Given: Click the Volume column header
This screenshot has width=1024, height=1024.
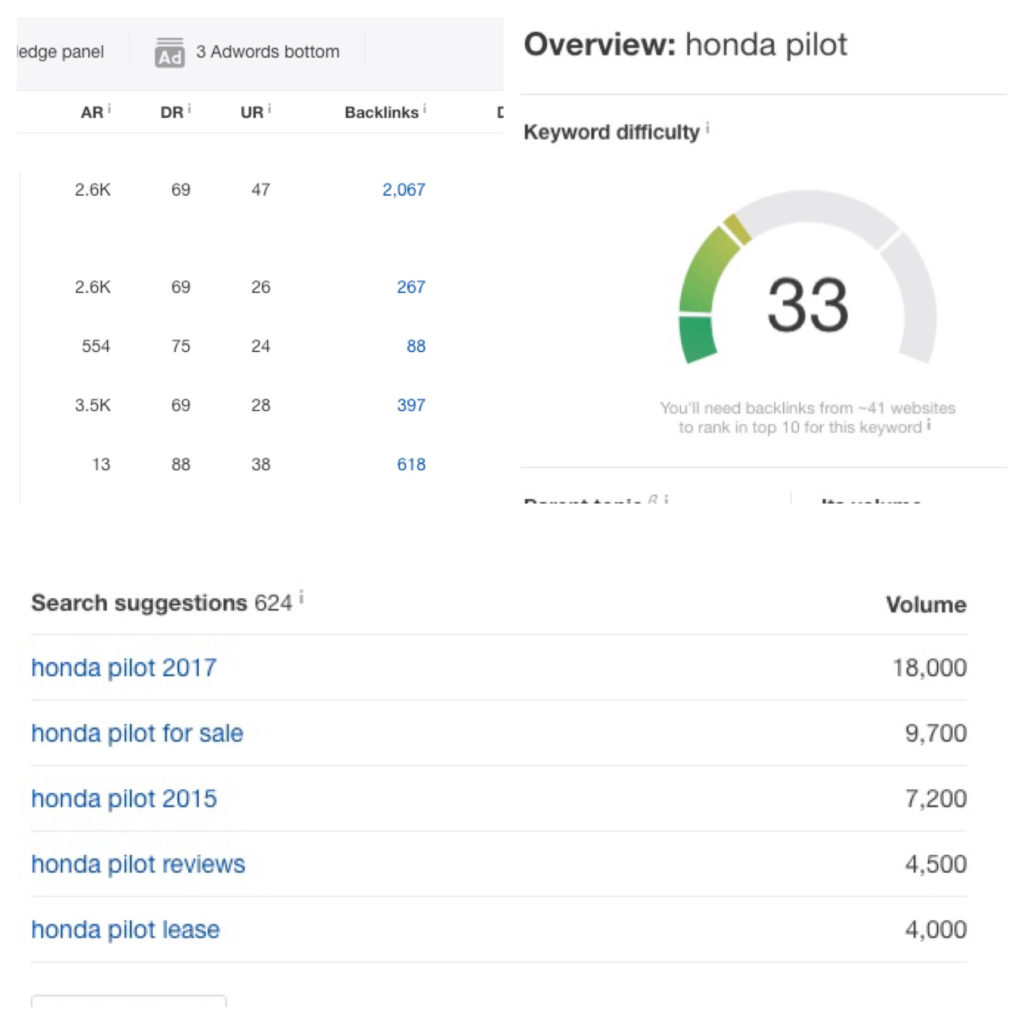Looking at the screenshot, I should 926,605.
